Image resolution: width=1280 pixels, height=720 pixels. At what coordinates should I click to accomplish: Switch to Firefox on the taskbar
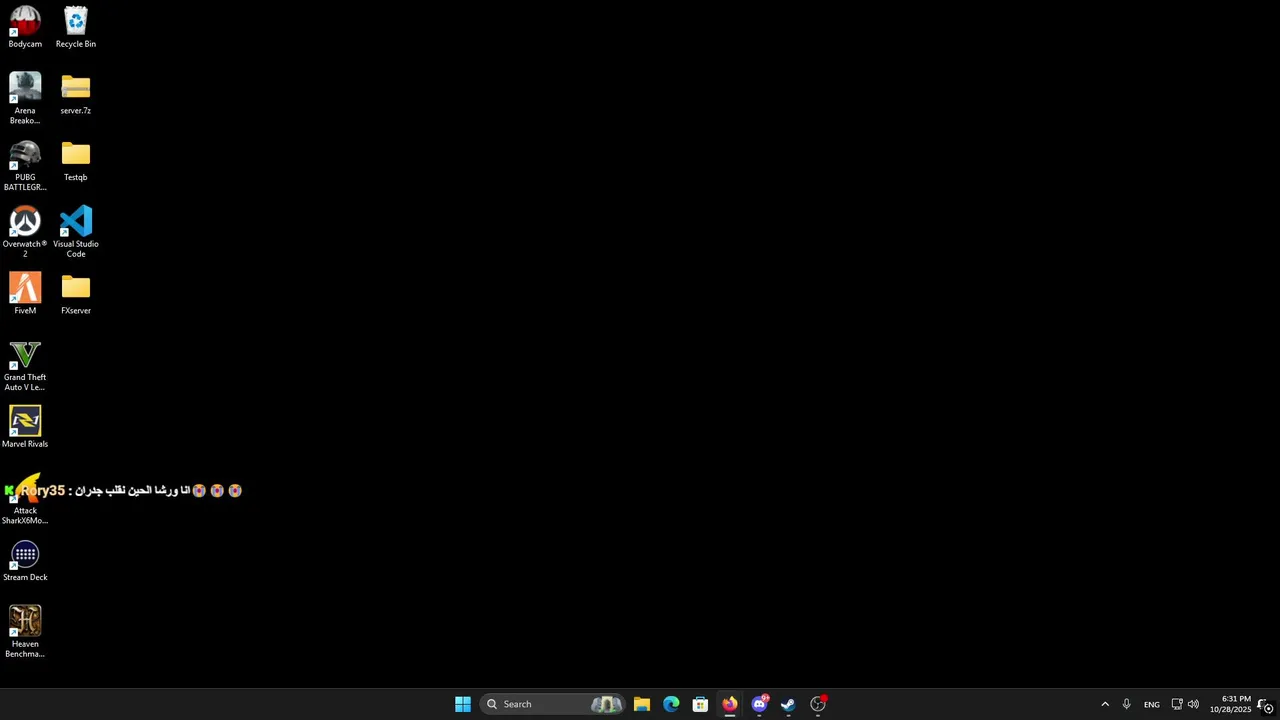[730, 704]
